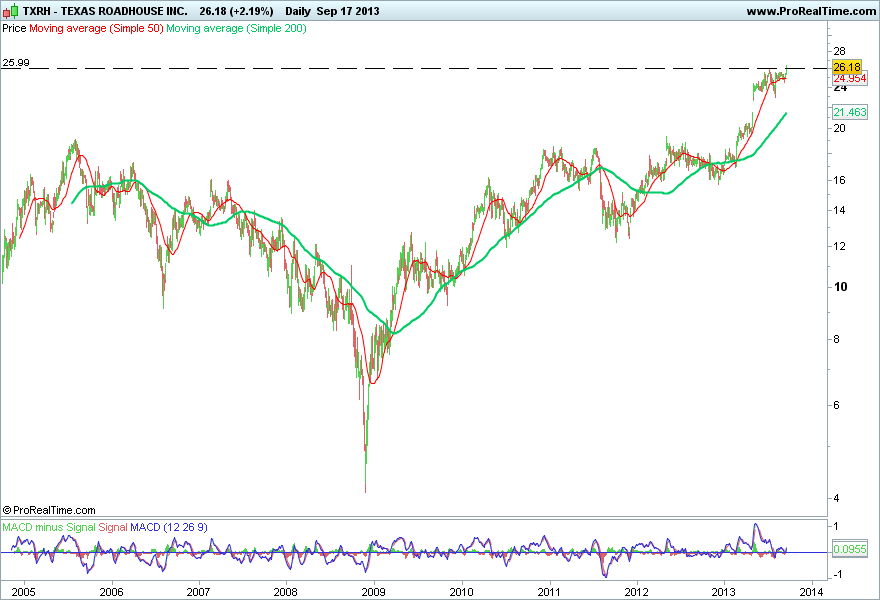Click the 0.0955 MACD value tag
Screen dimensions: 880x600
pyautogui.click(x=850, y=549)
